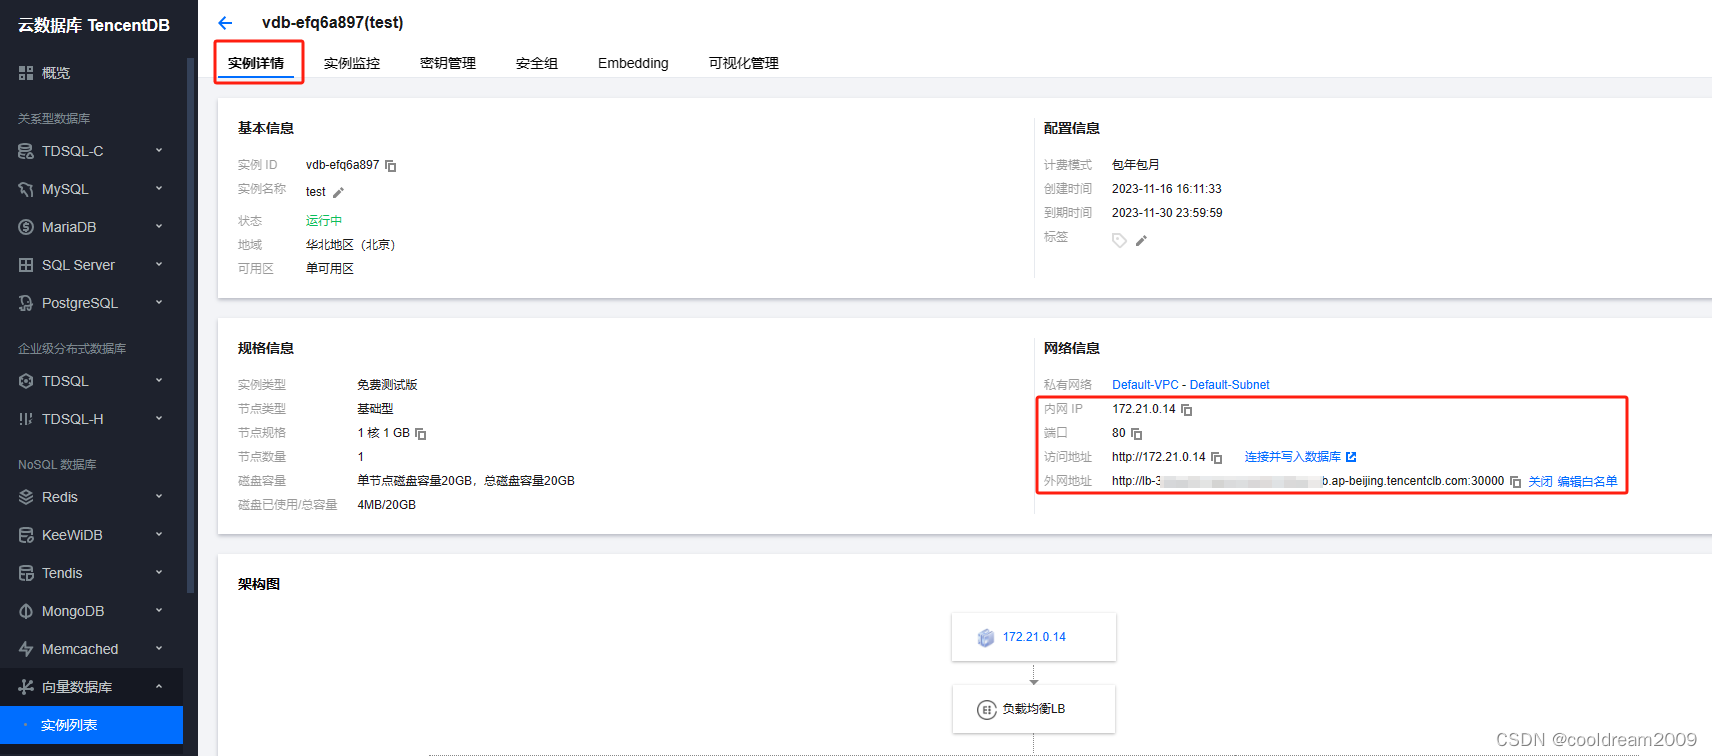Switch to the Embedding tab
This screenshot has width=1712, height=756.
[633, 63]
